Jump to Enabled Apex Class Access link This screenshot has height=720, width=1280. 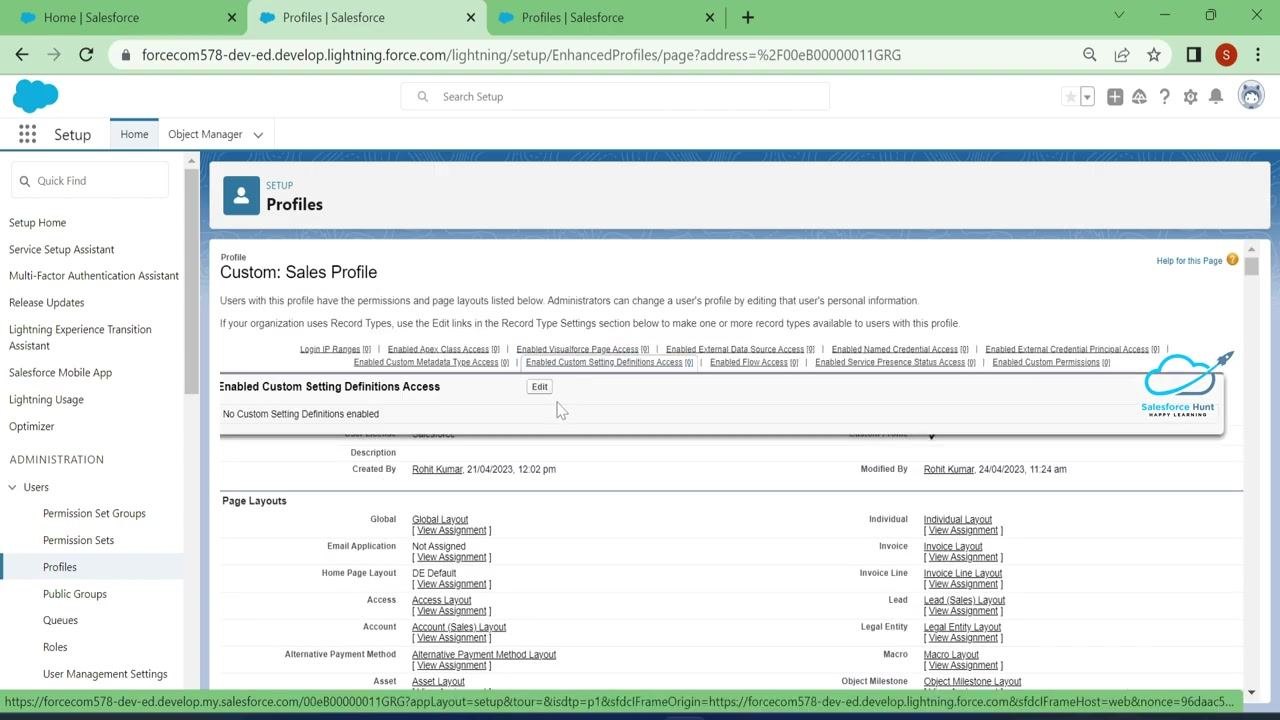[438, 350]
